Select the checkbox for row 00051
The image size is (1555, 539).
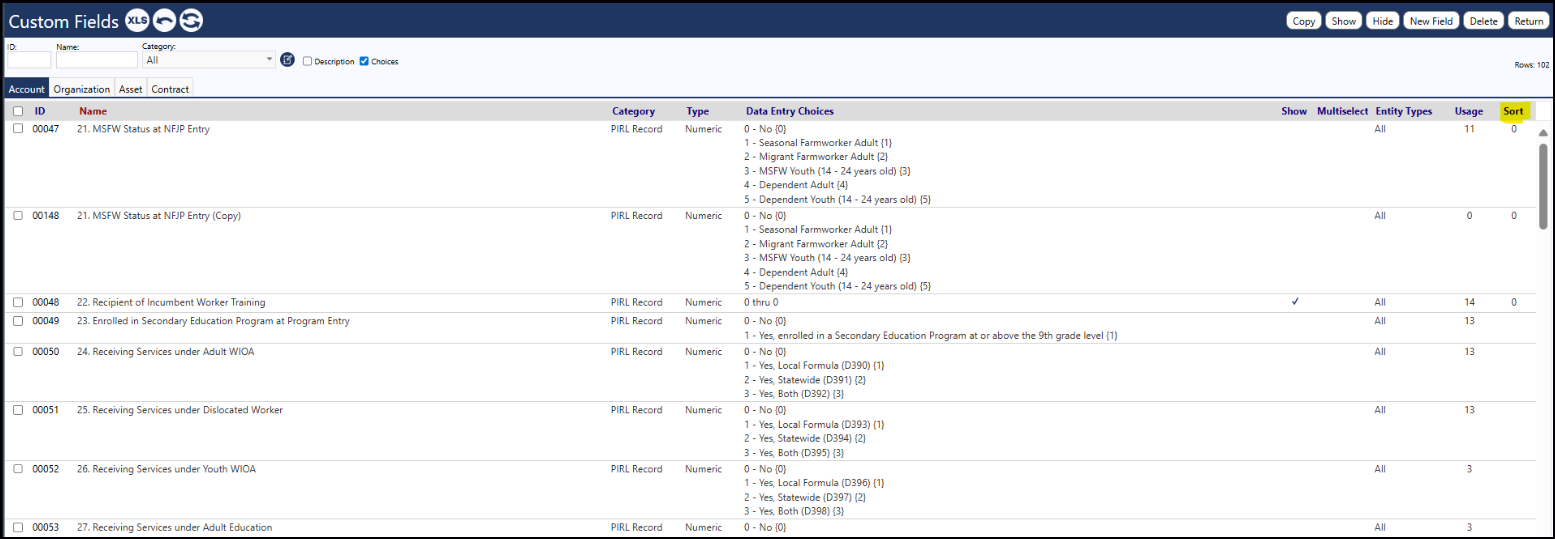point(18,410)
